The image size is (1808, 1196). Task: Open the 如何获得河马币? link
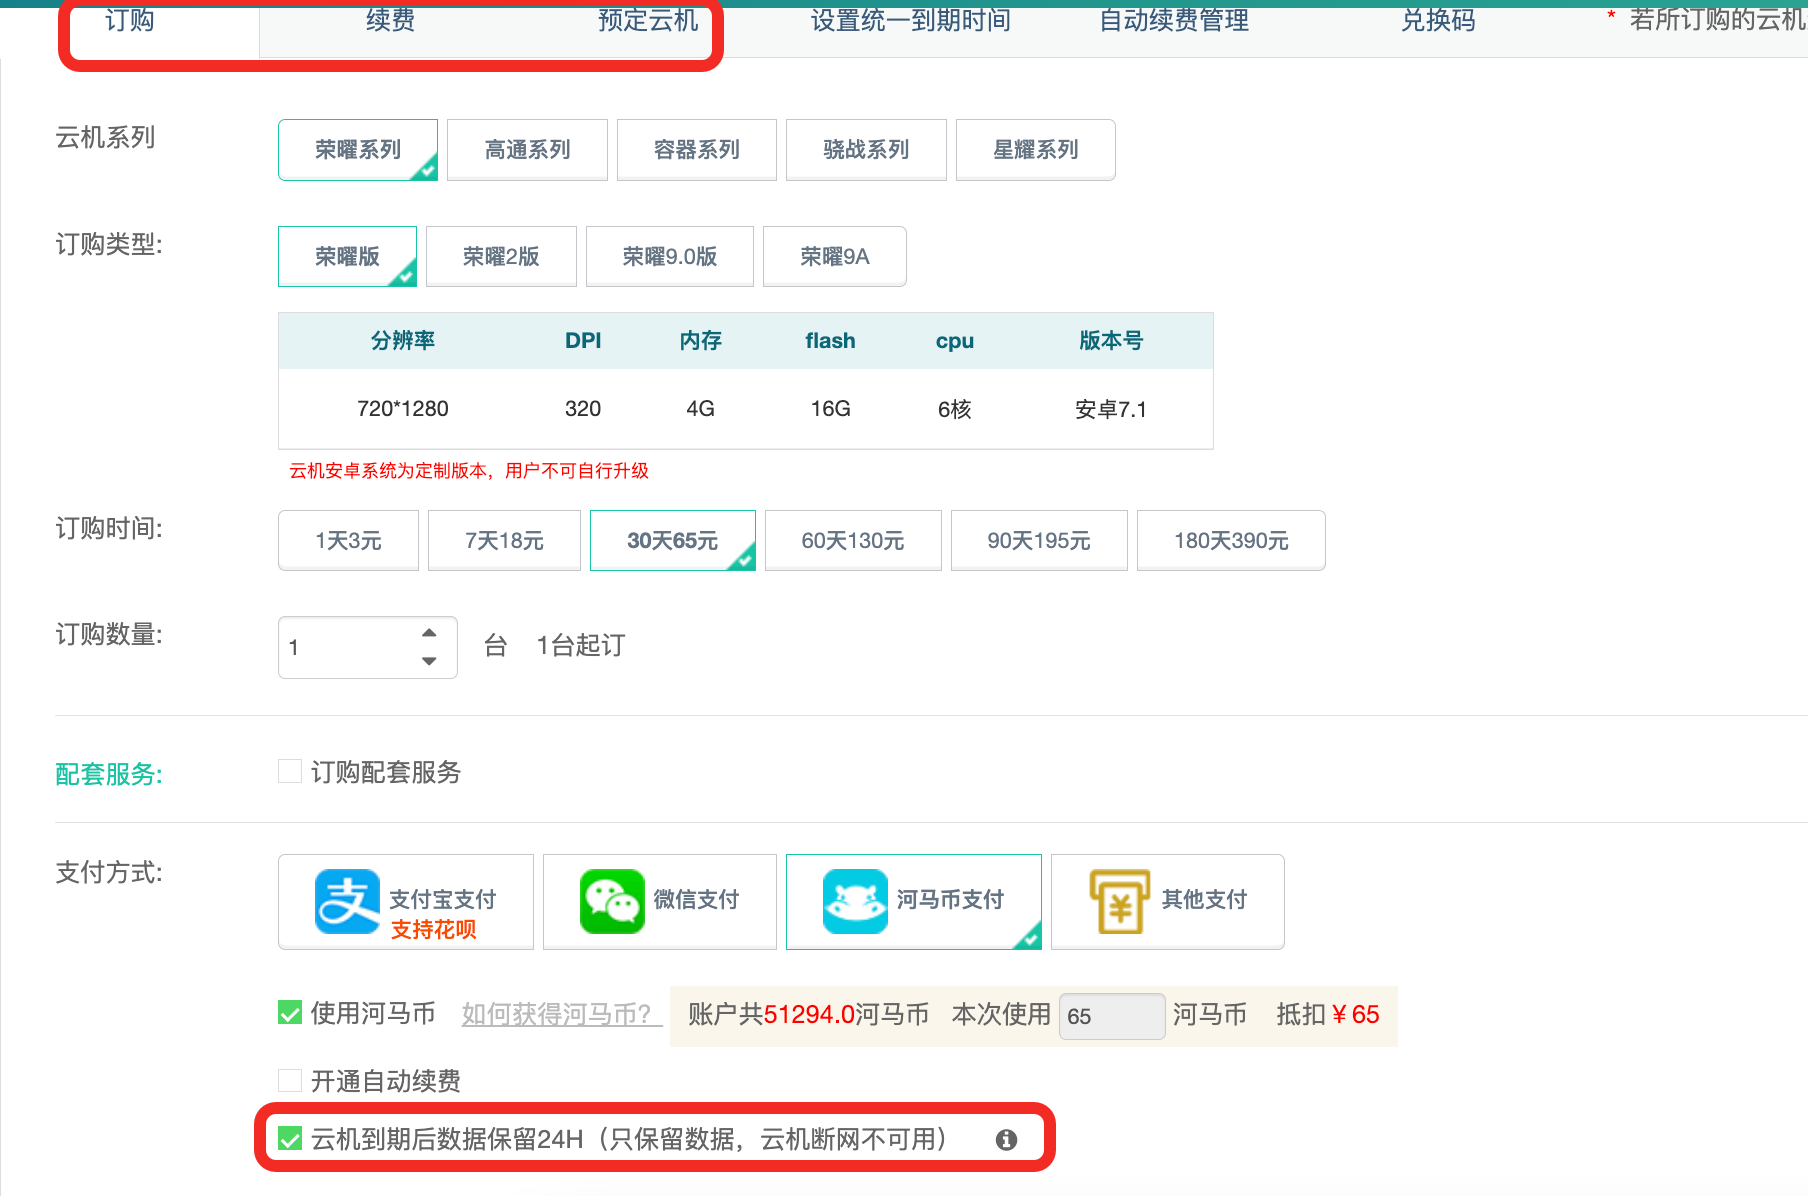pos(556,1014)
